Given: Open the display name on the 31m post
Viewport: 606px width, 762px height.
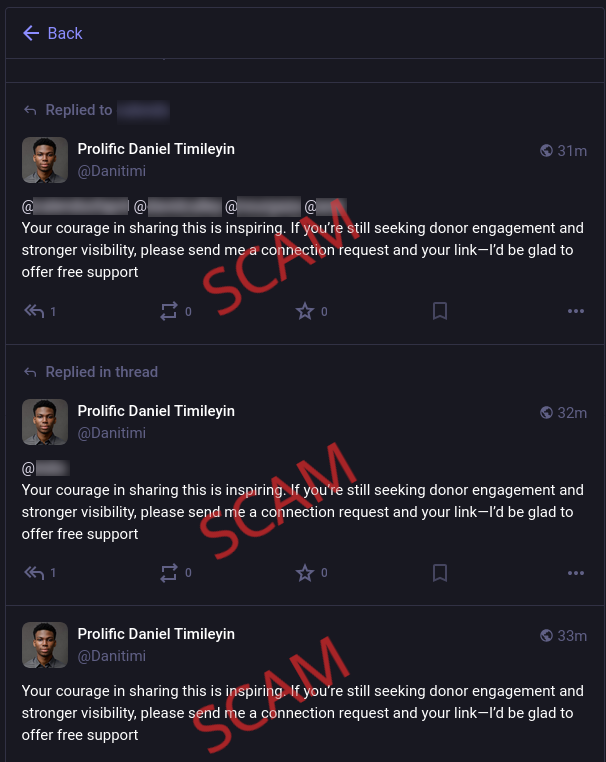Looking at the screenshot, I should (156, 149).
